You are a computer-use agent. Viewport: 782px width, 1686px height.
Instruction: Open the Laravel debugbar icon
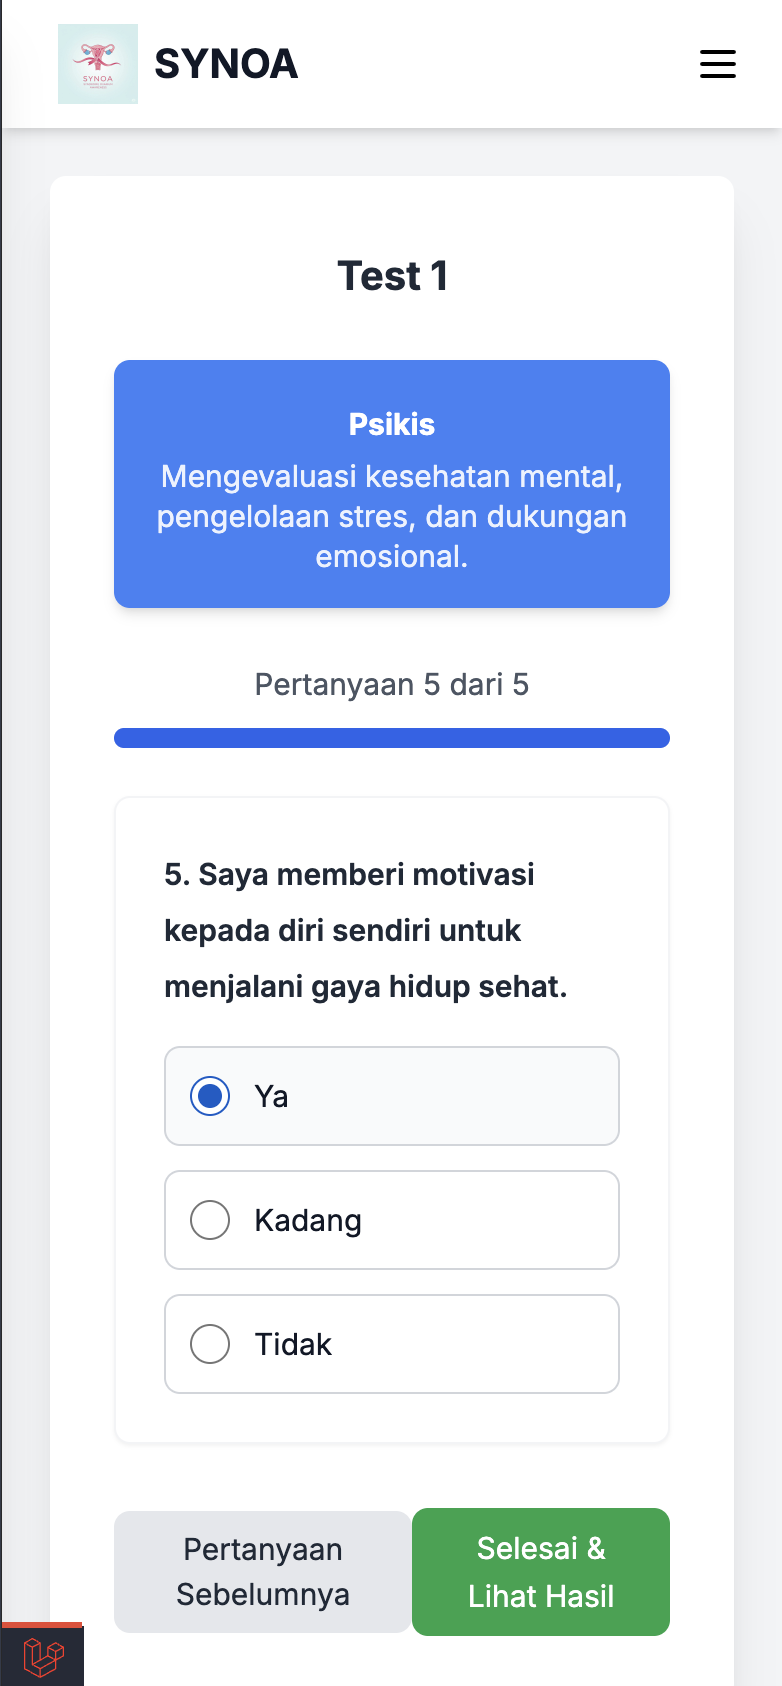click(42, 1656)
